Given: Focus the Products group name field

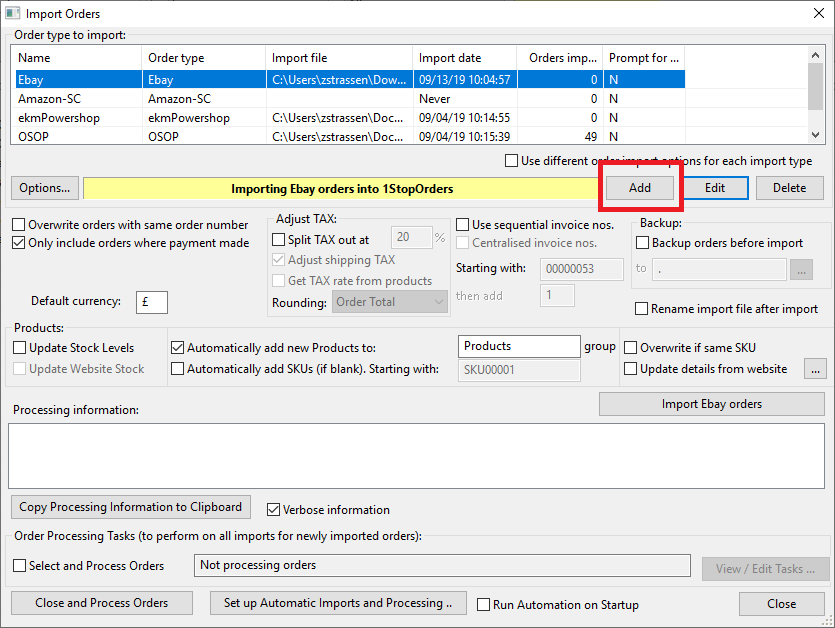Looking at the screenshot, I should 519,346.
